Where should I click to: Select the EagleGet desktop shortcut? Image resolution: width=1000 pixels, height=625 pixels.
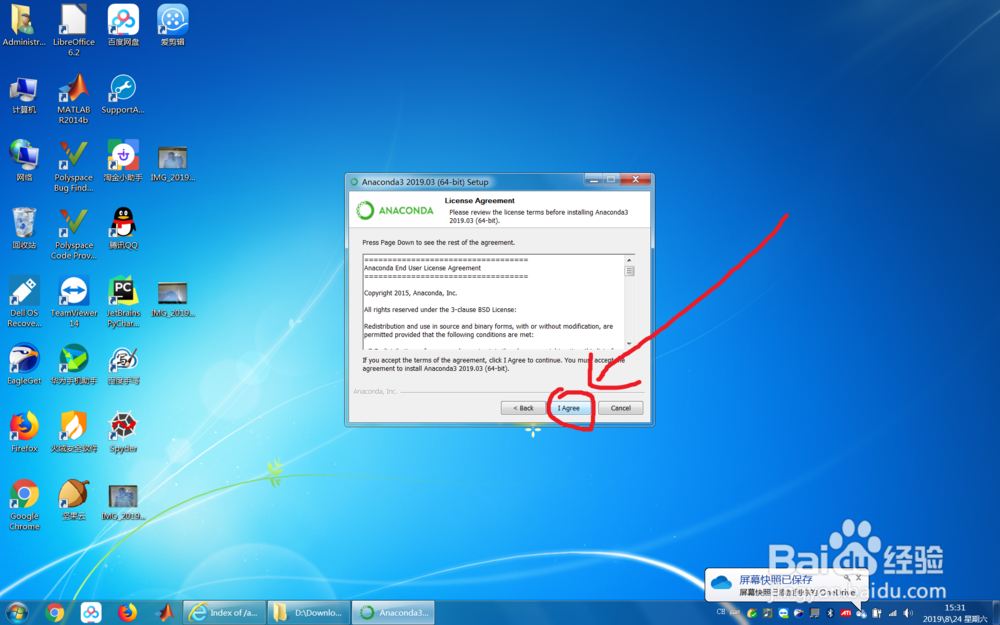coord(24,365)
